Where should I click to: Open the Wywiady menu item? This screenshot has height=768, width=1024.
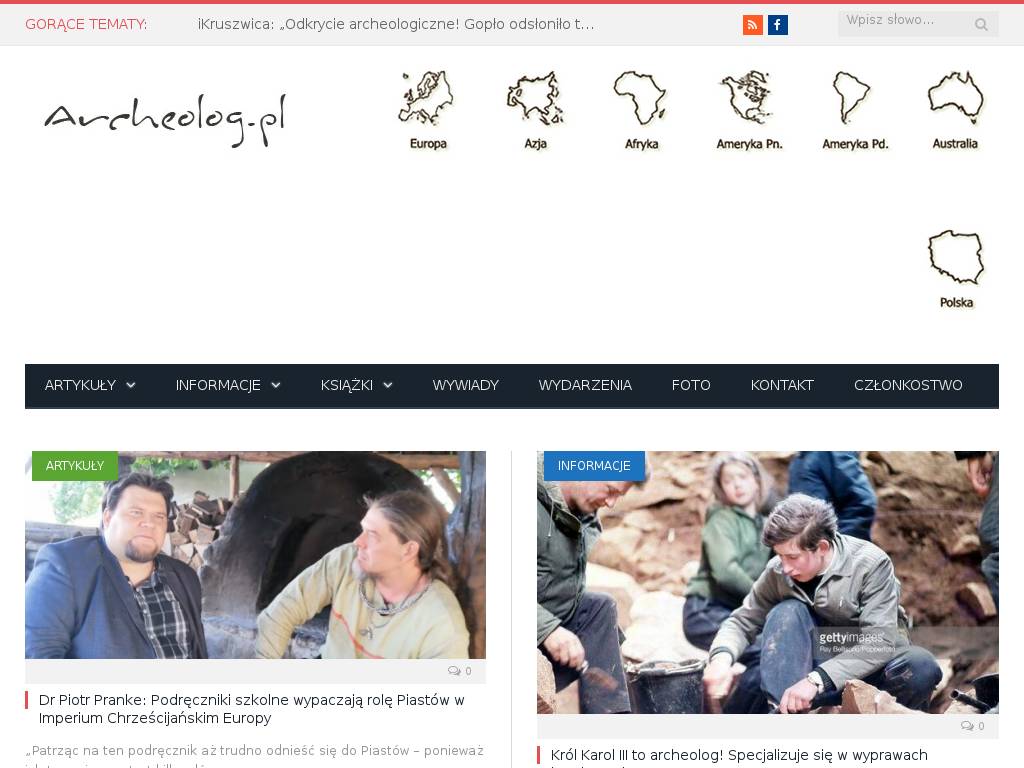pyautogui.click(x=465, y=385)
